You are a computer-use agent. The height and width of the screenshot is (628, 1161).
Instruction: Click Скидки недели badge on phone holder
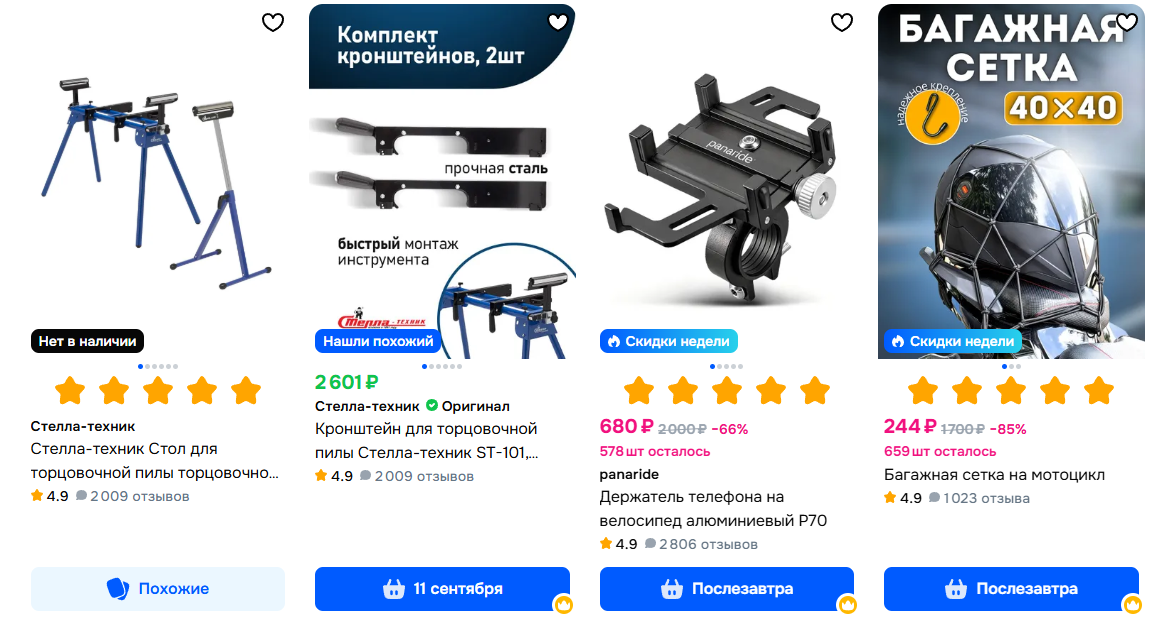pyautogui.click(x=669, y=341)
